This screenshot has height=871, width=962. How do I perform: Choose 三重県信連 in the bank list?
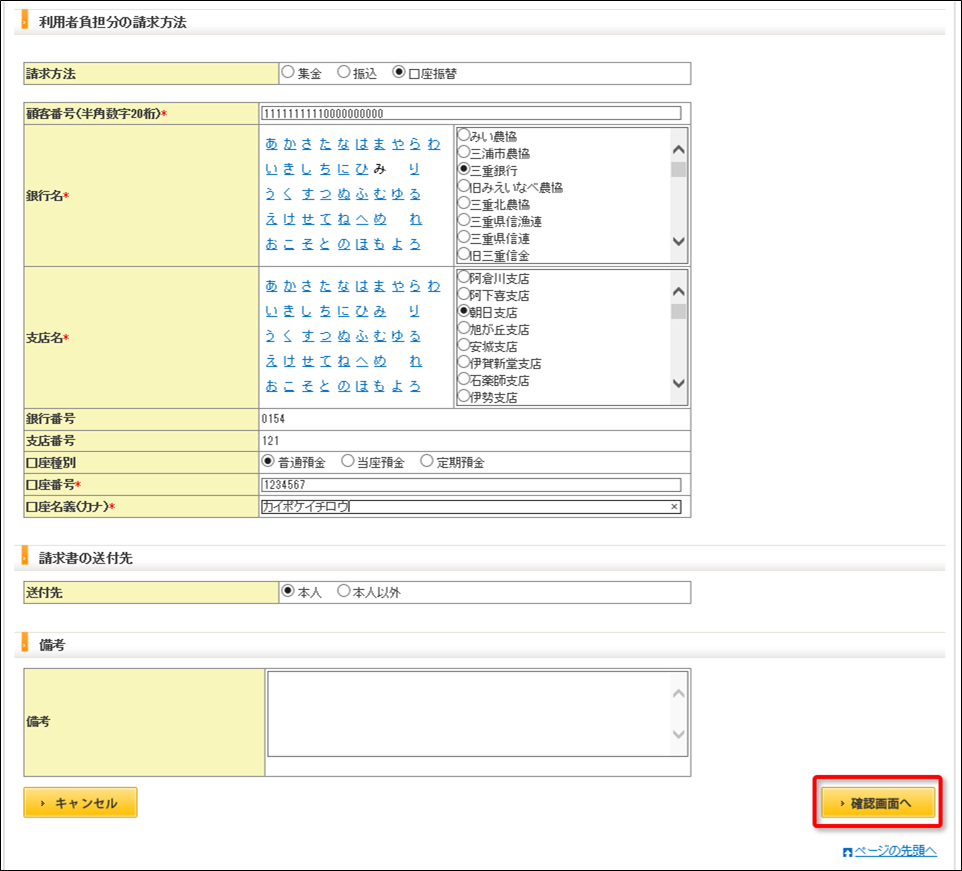[464, 237]
